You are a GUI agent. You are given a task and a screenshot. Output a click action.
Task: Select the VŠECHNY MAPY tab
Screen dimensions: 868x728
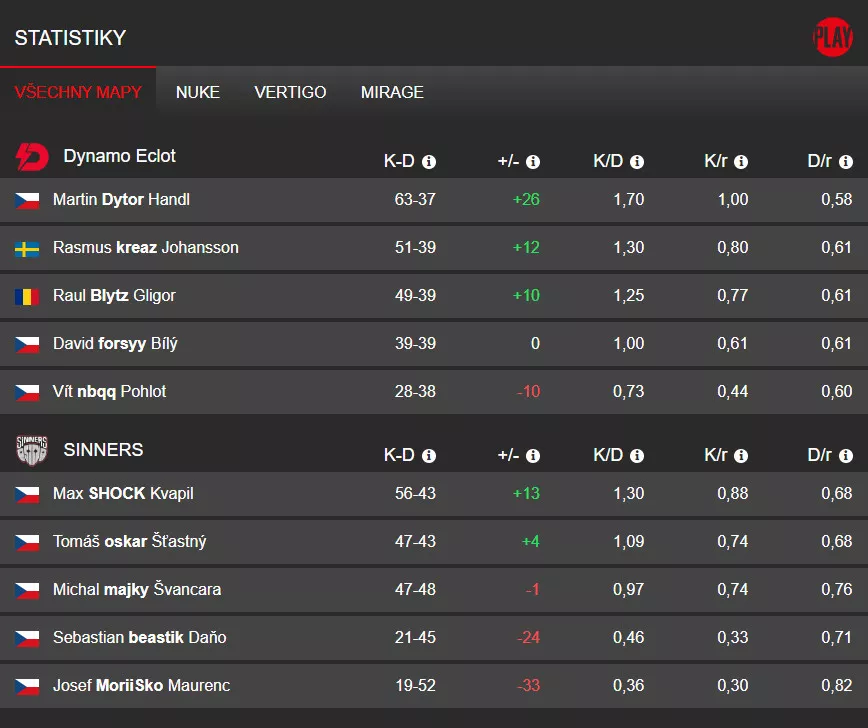coord(78,92)
